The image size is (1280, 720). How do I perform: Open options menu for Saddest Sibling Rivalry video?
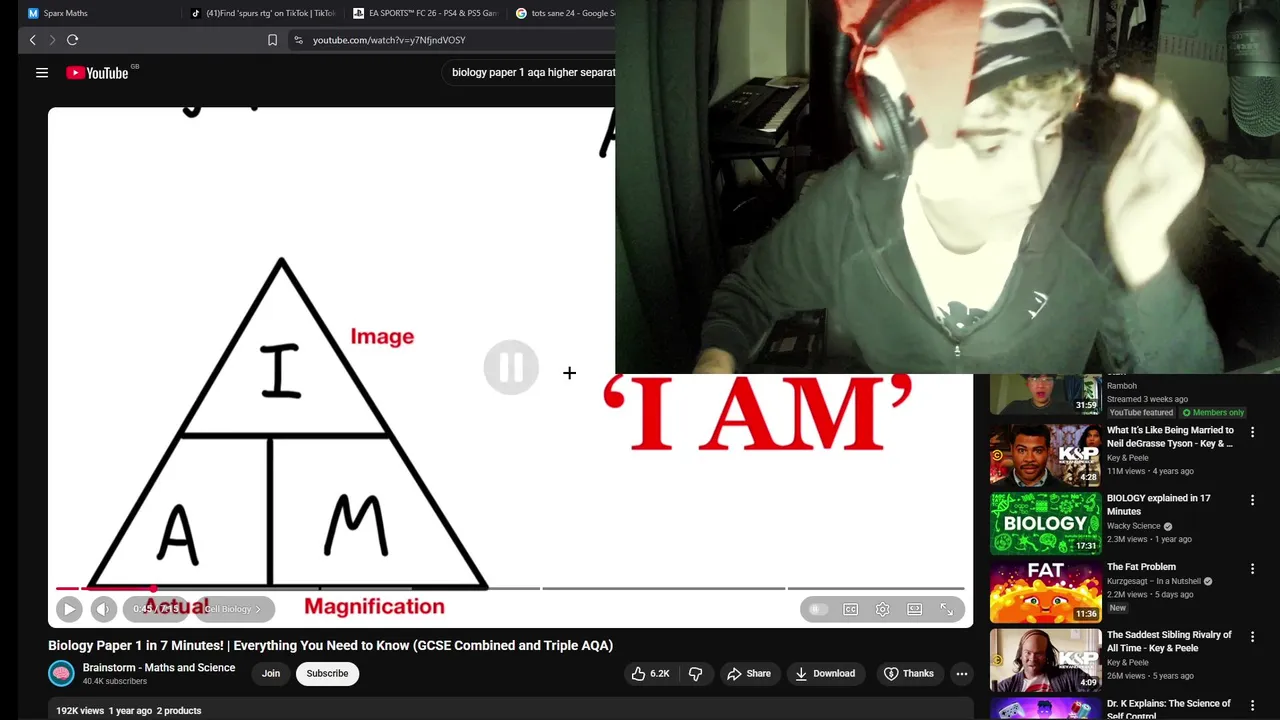coord(1252,636)
